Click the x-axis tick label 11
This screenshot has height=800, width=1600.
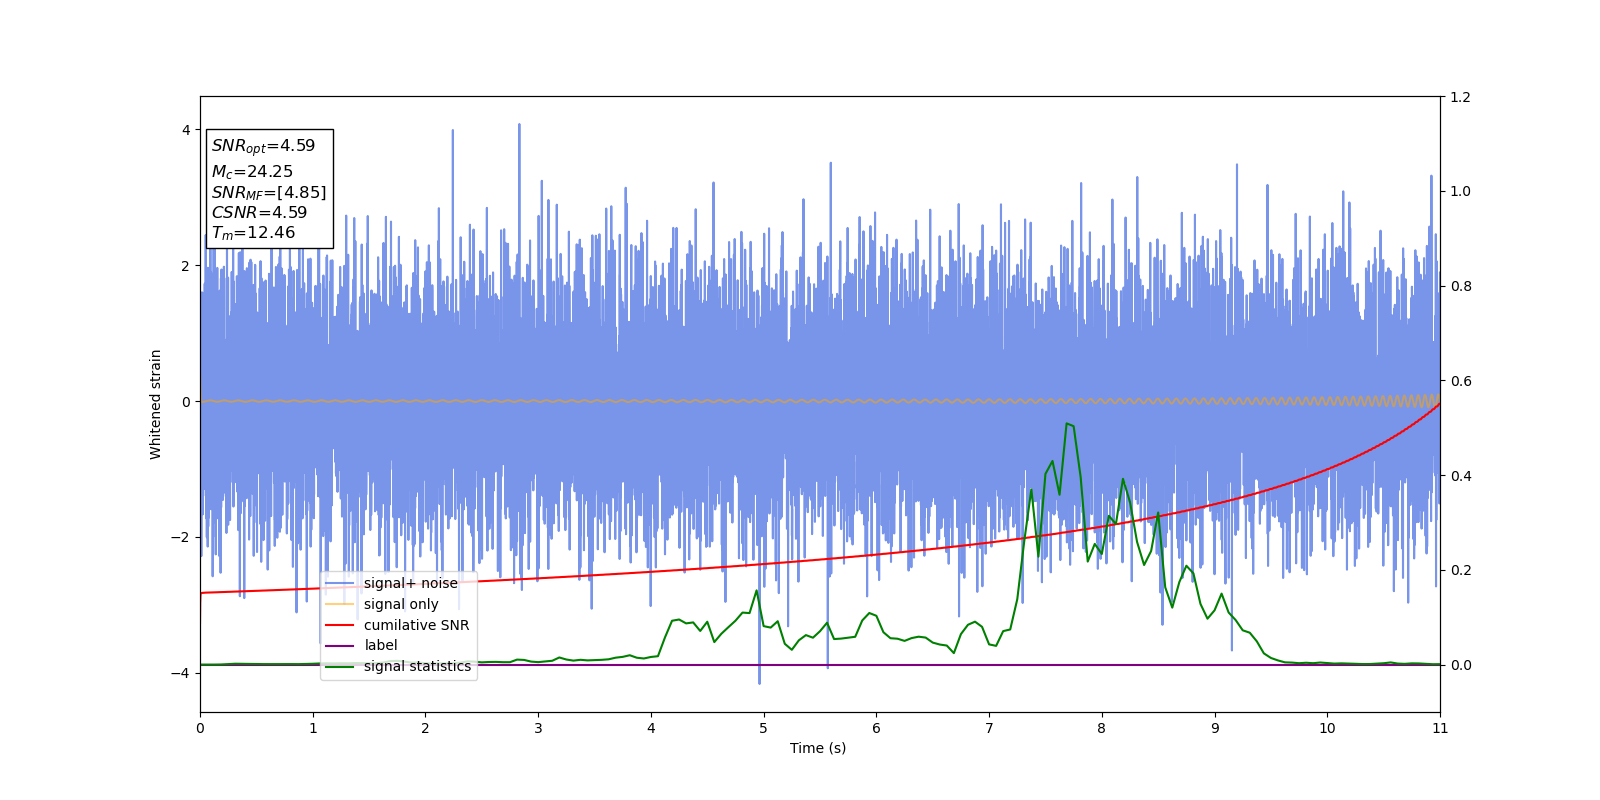[x=1440, y=728]
